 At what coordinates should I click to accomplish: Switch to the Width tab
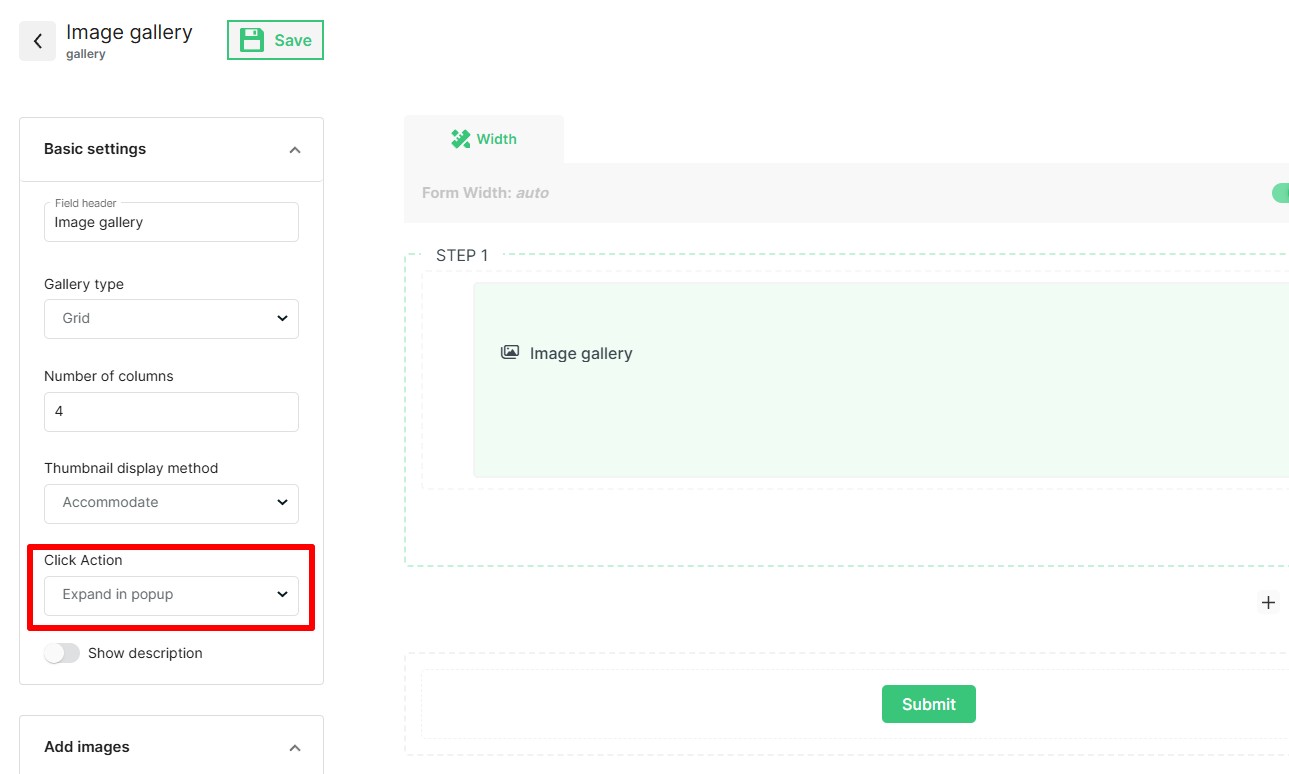[x=484, y=138]
